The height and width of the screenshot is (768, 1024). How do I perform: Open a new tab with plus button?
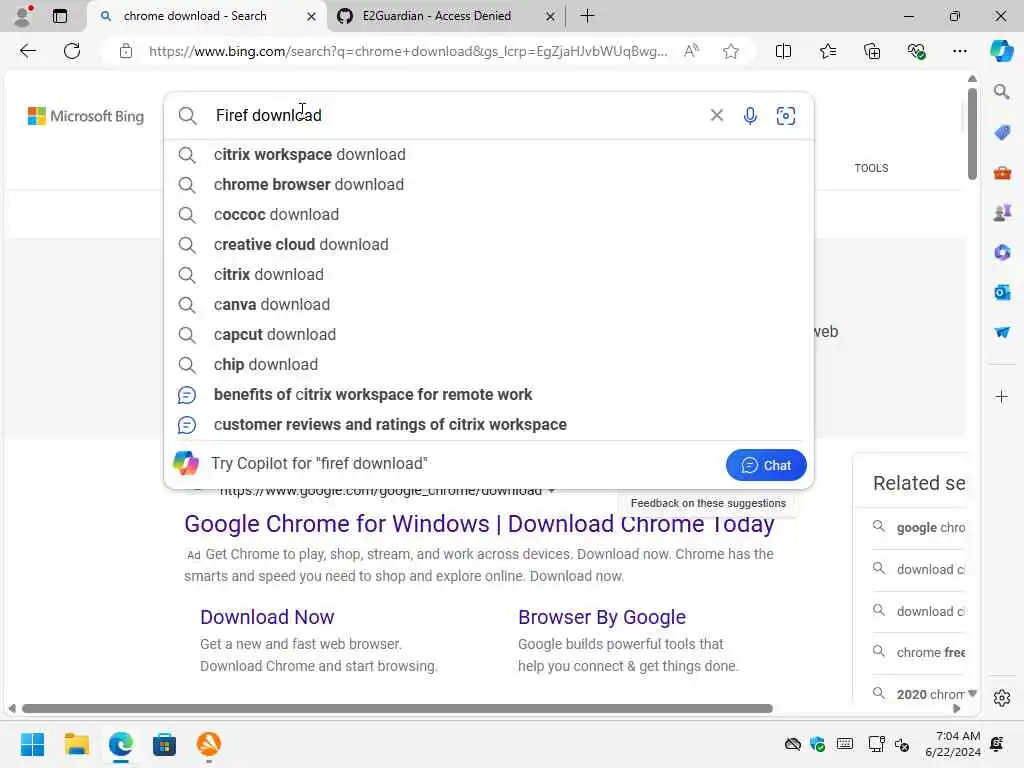pyautogui.click(x=587, y=16)
